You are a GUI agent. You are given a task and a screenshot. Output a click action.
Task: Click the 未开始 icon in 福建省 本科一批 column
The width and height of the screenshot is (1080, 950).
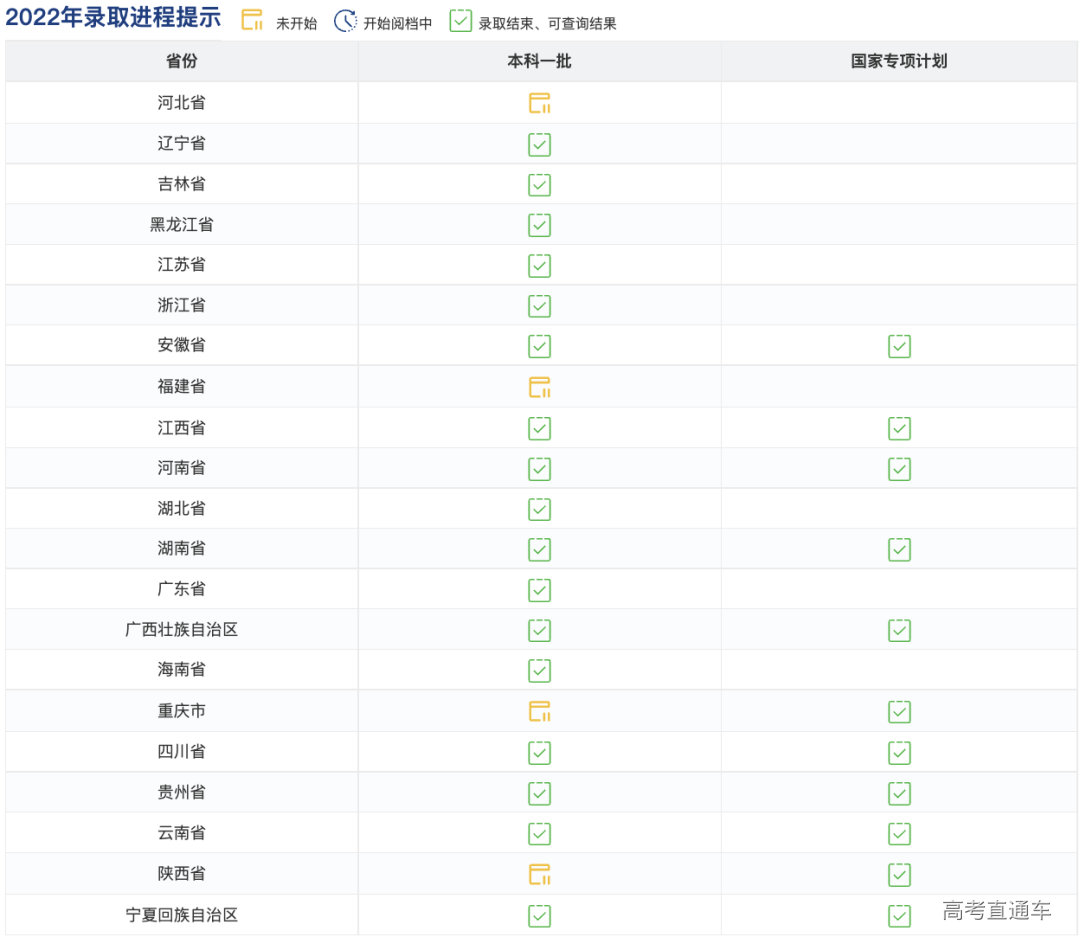[539, 387]
